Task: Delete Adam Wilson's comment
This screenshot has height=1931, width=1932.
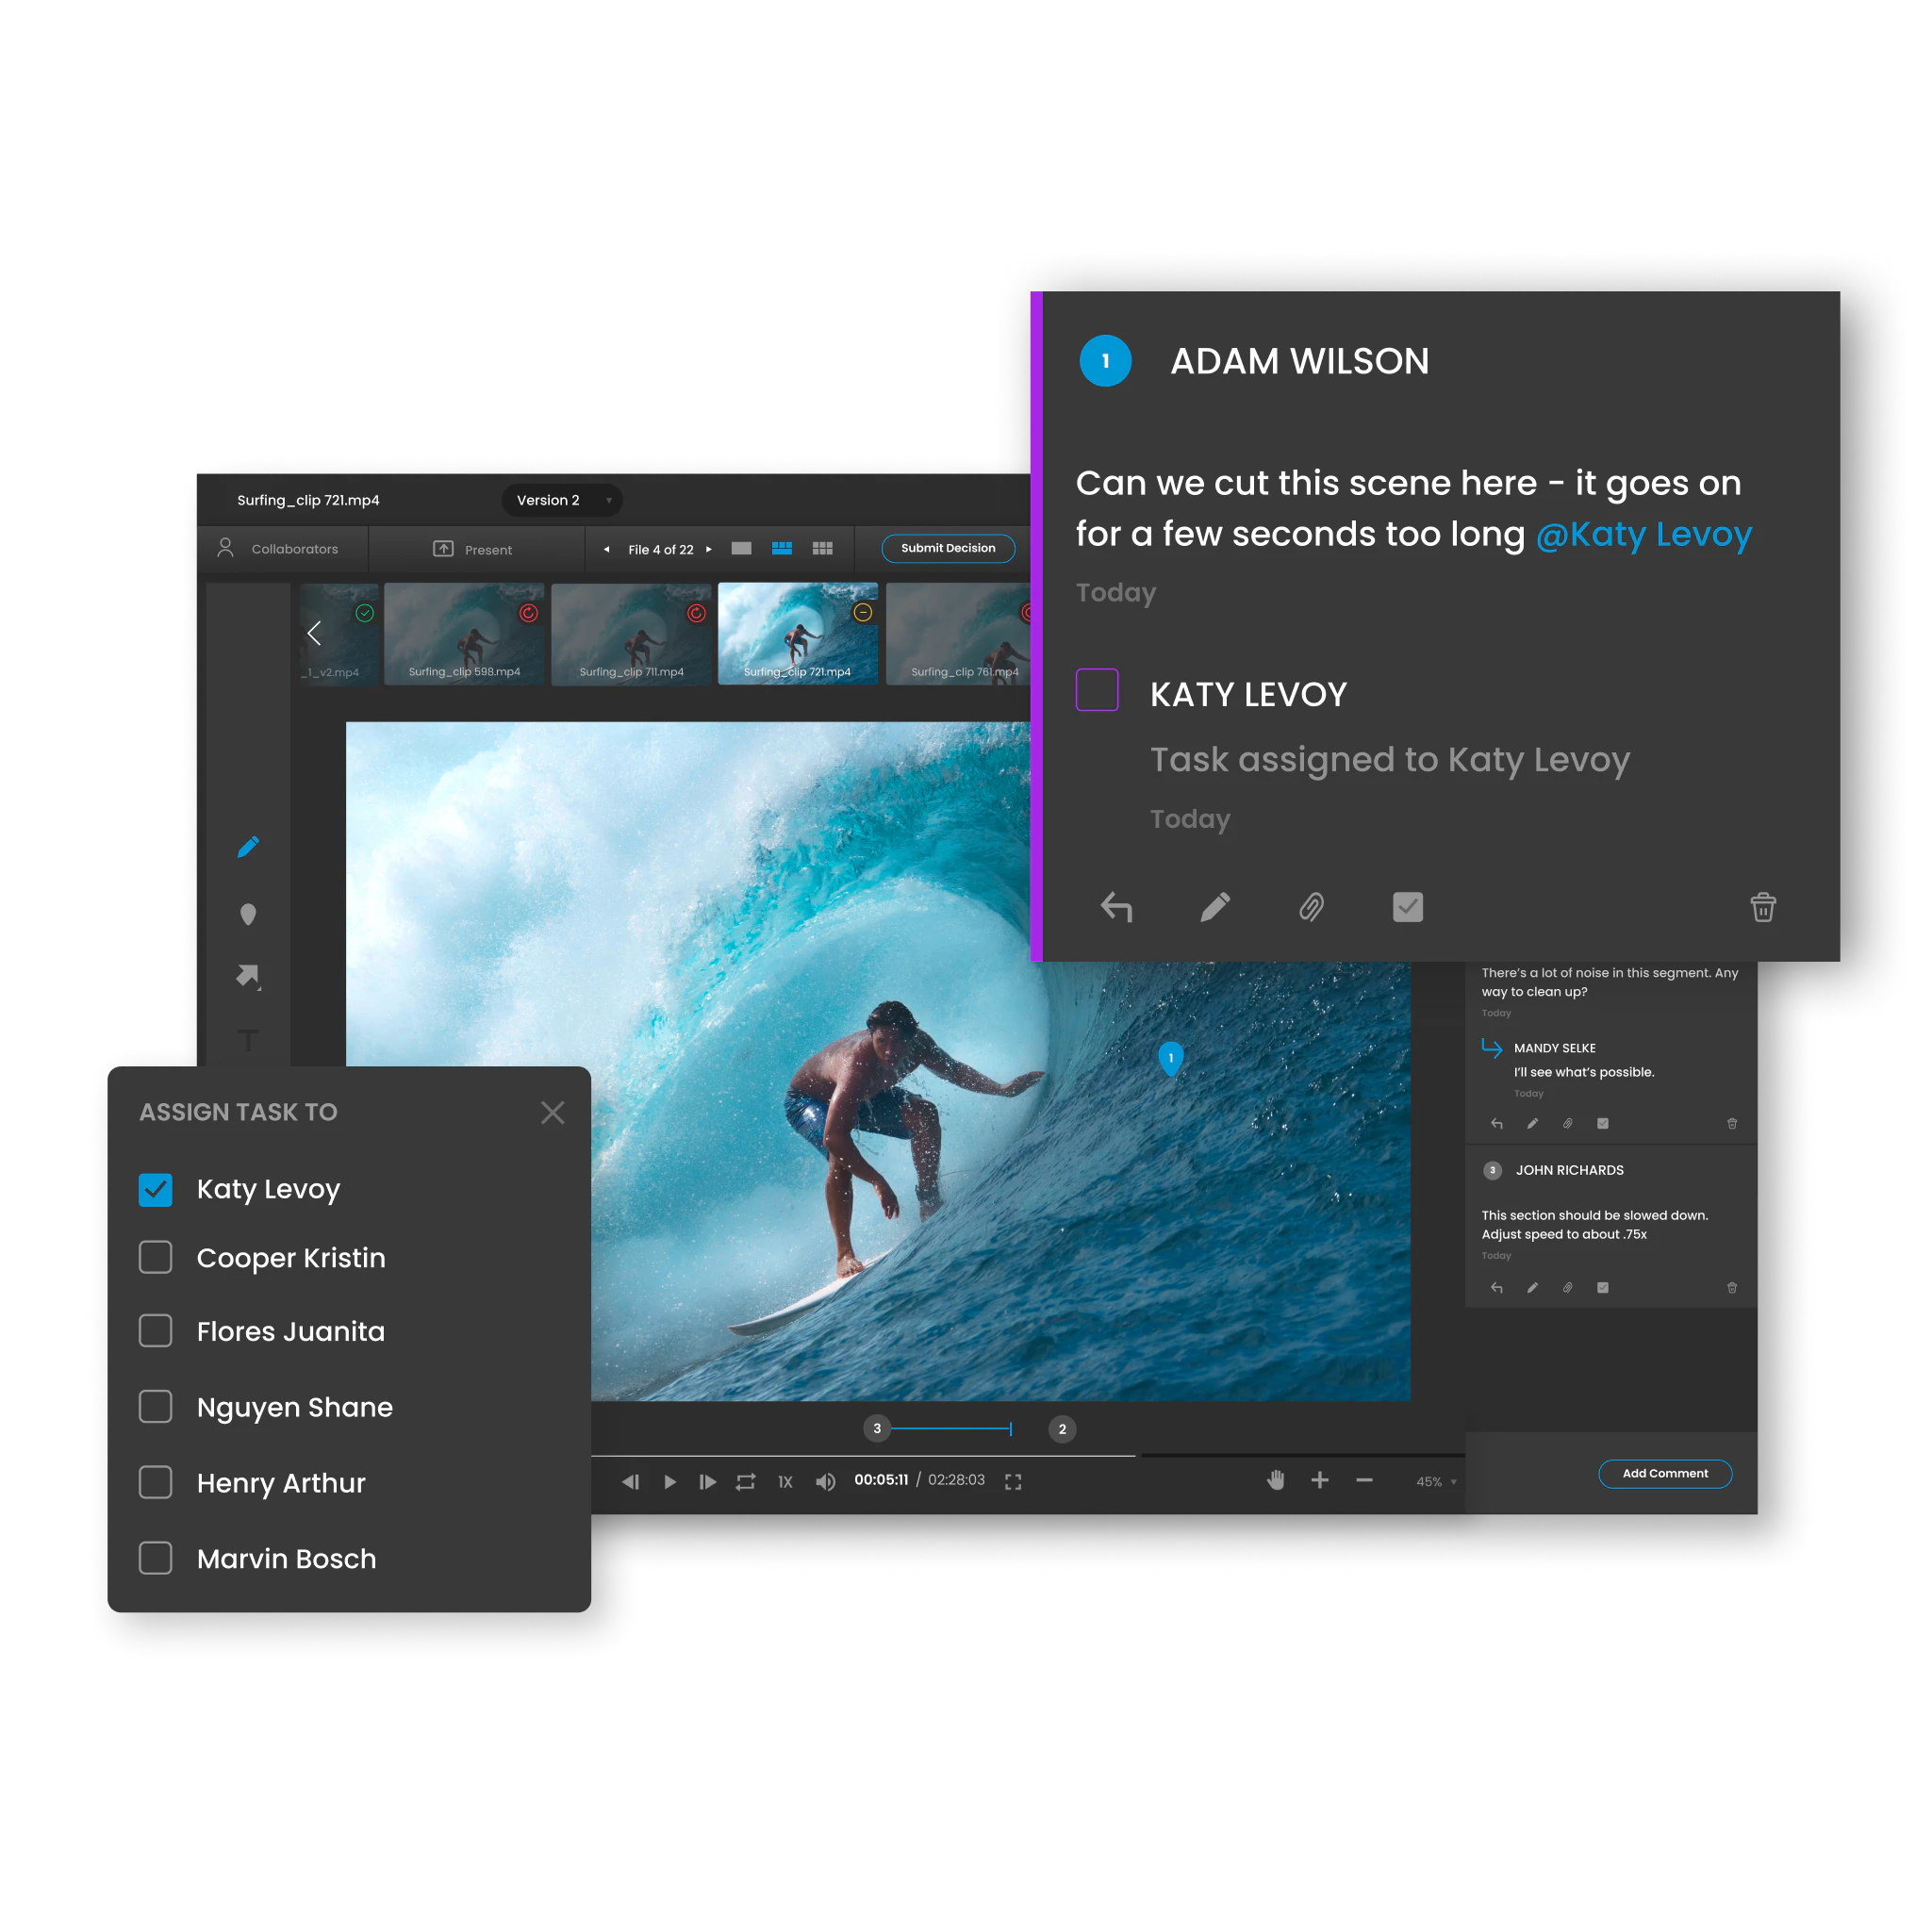Action: click(x=1763, y=907)
